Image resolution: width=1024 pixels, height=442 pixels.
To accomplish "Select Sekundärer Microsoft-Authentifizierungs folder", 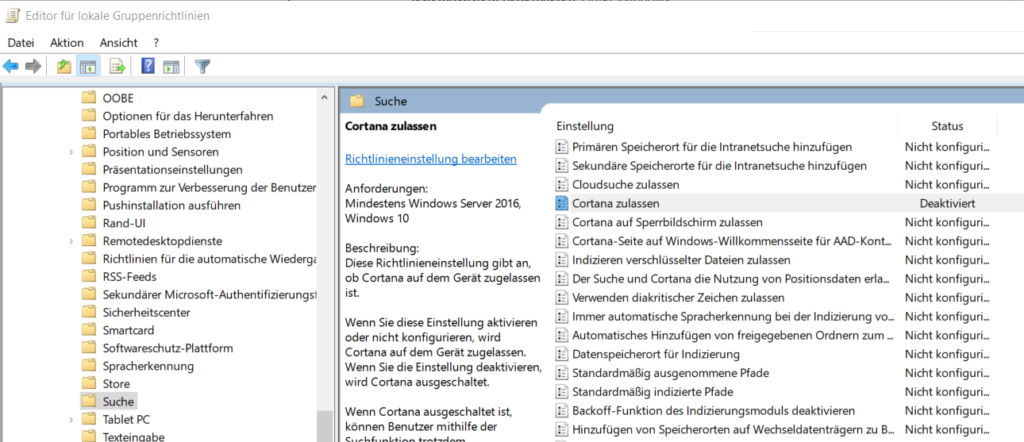I will tap(209, 294).
